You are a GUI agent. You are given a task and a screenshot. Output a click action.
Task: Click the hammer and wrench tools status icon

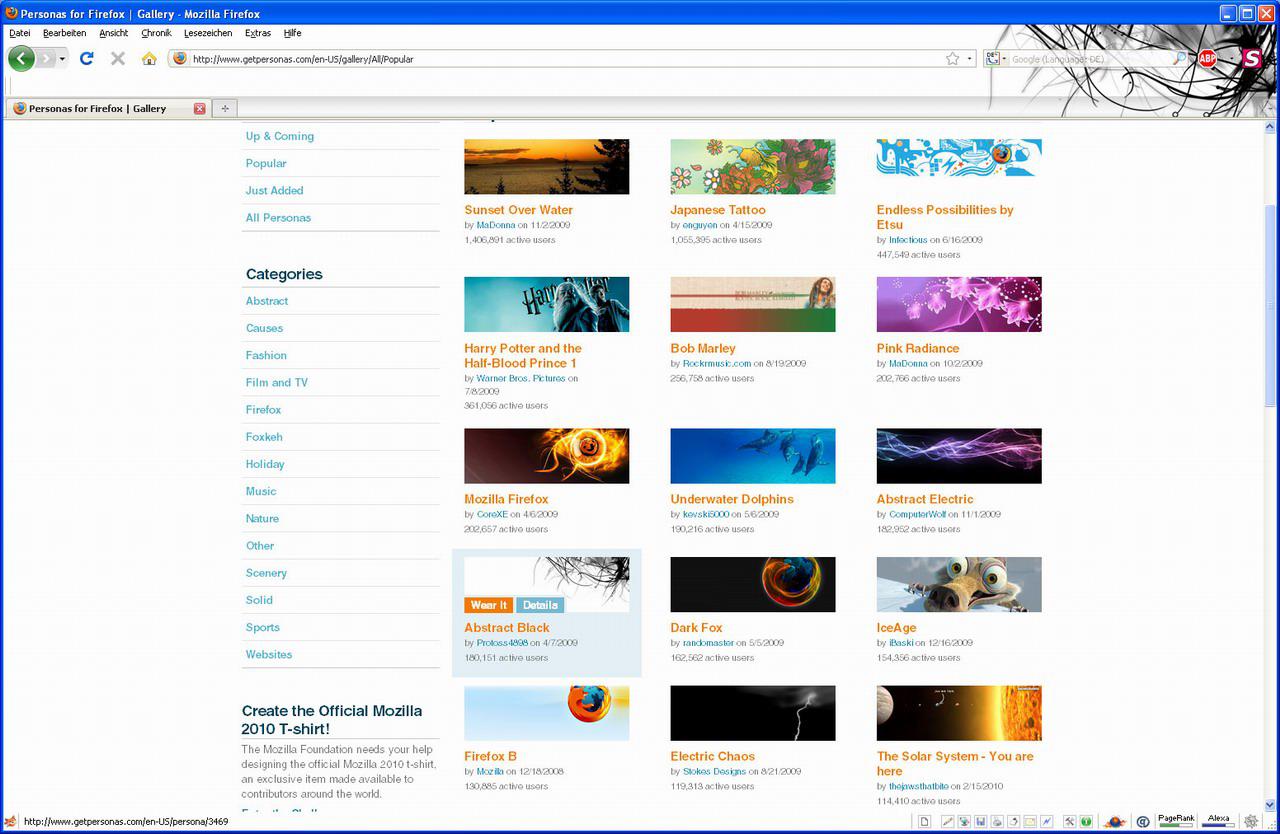pos(1069,822)
